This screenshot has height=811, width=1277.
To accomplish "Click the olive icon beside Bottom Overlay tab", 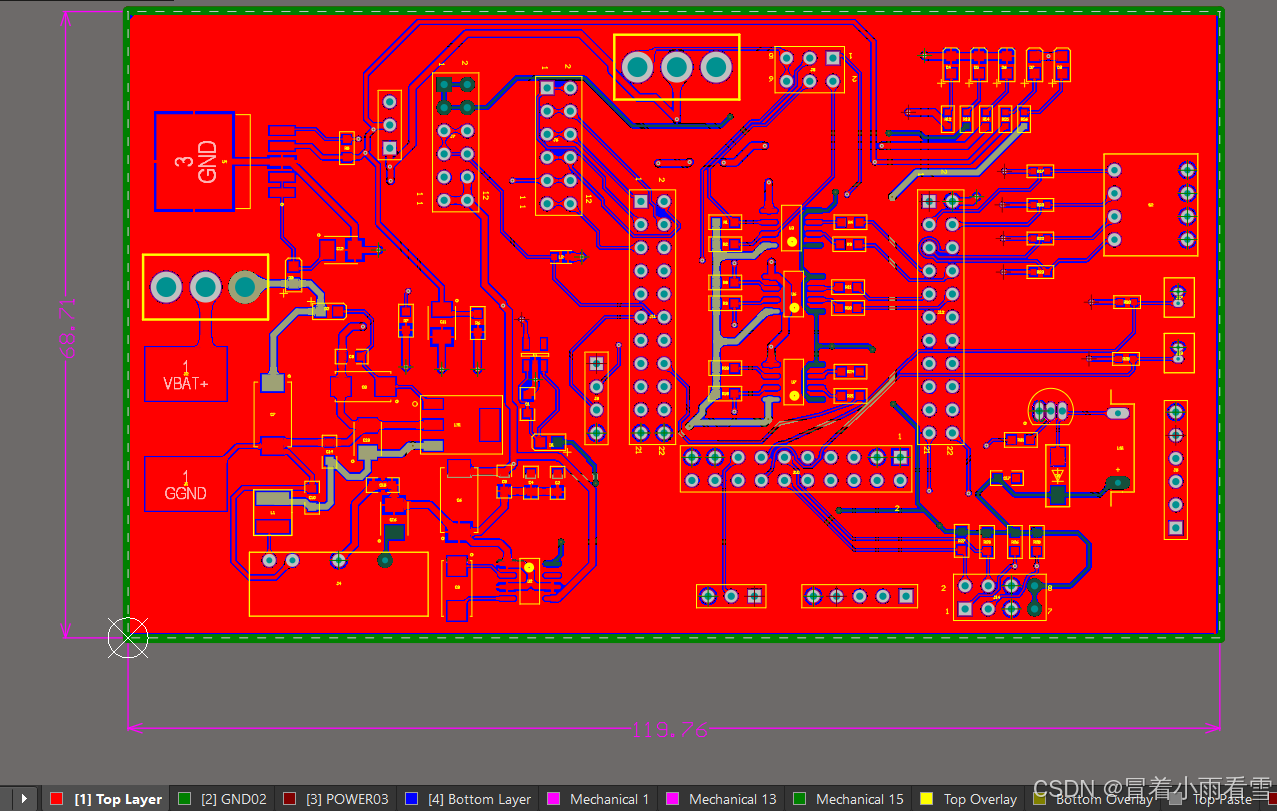I will 1040,799.
